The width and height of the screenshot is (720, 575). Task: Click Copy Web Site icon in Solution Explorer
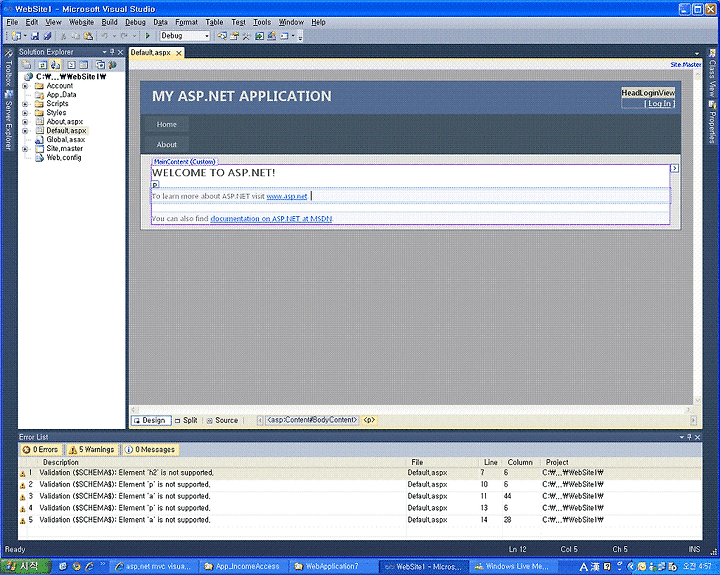pos(100,65)
